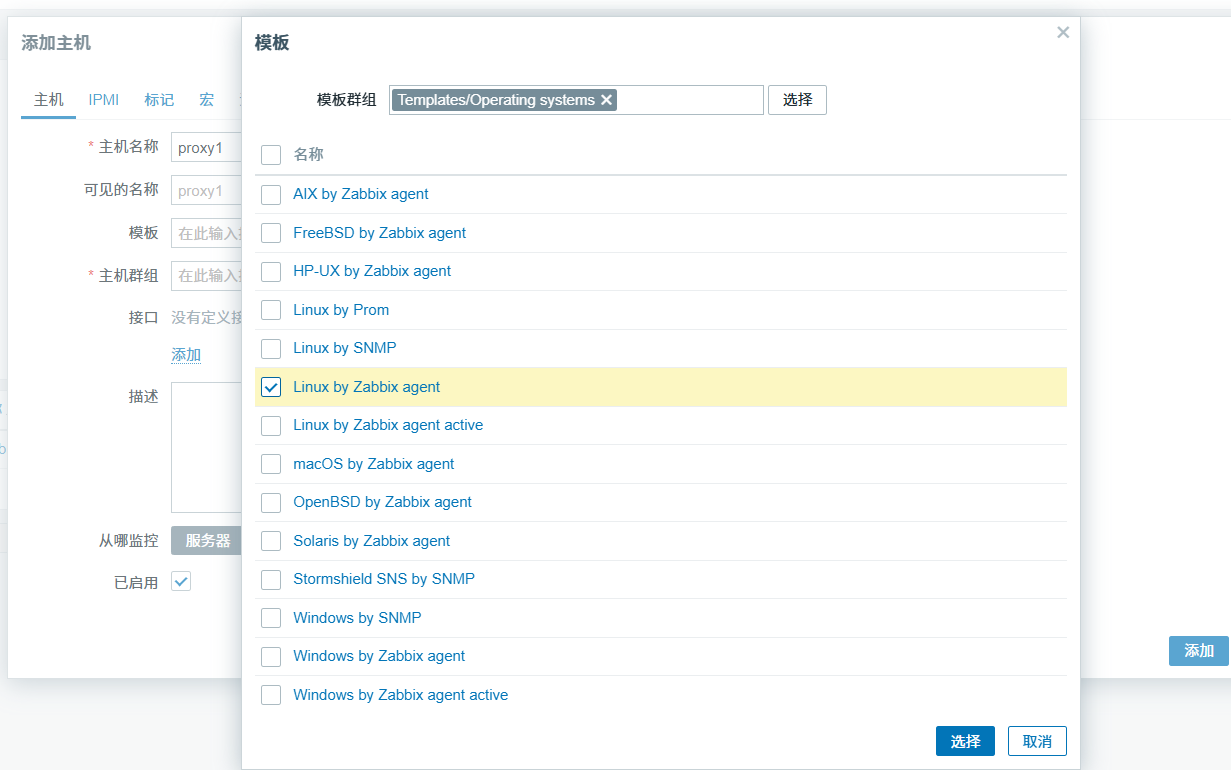Switch to IPMI tab
1231x770 pixels.
(104, 100)
